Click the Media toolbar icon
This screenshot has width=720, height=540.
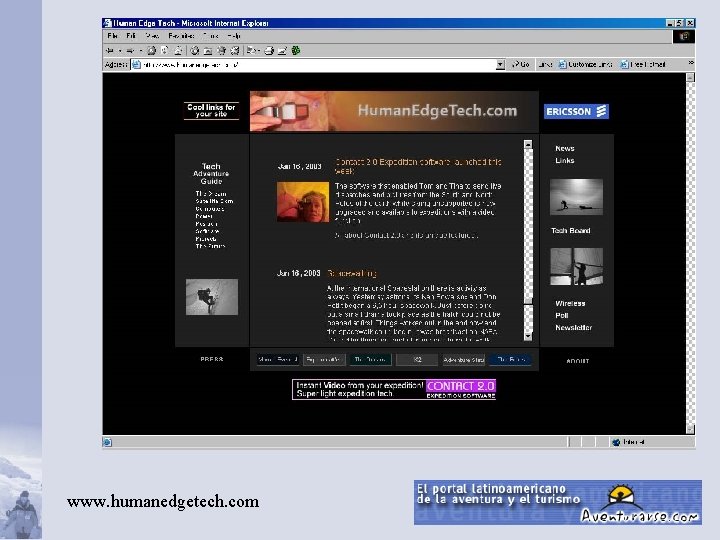[x=221, y=51]
